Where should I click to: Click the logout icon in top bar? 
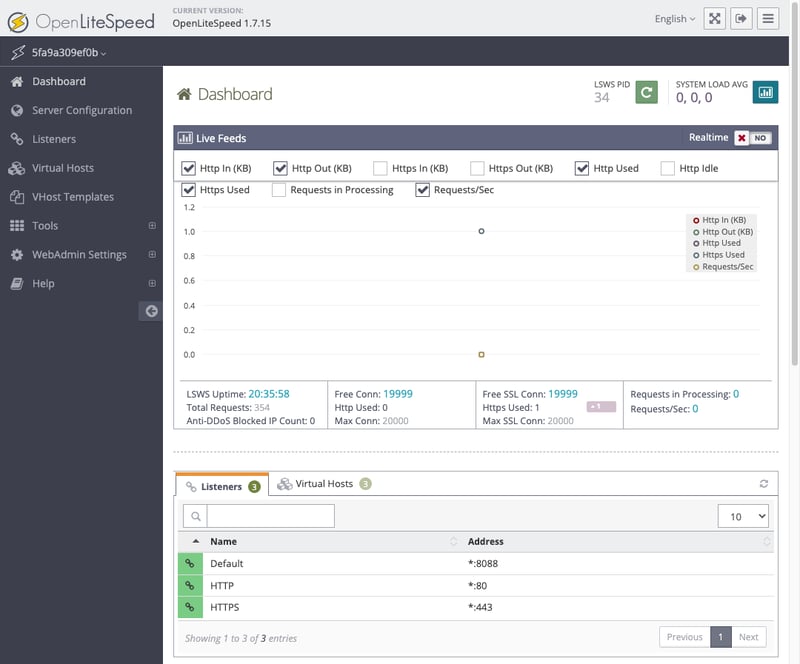741,18
